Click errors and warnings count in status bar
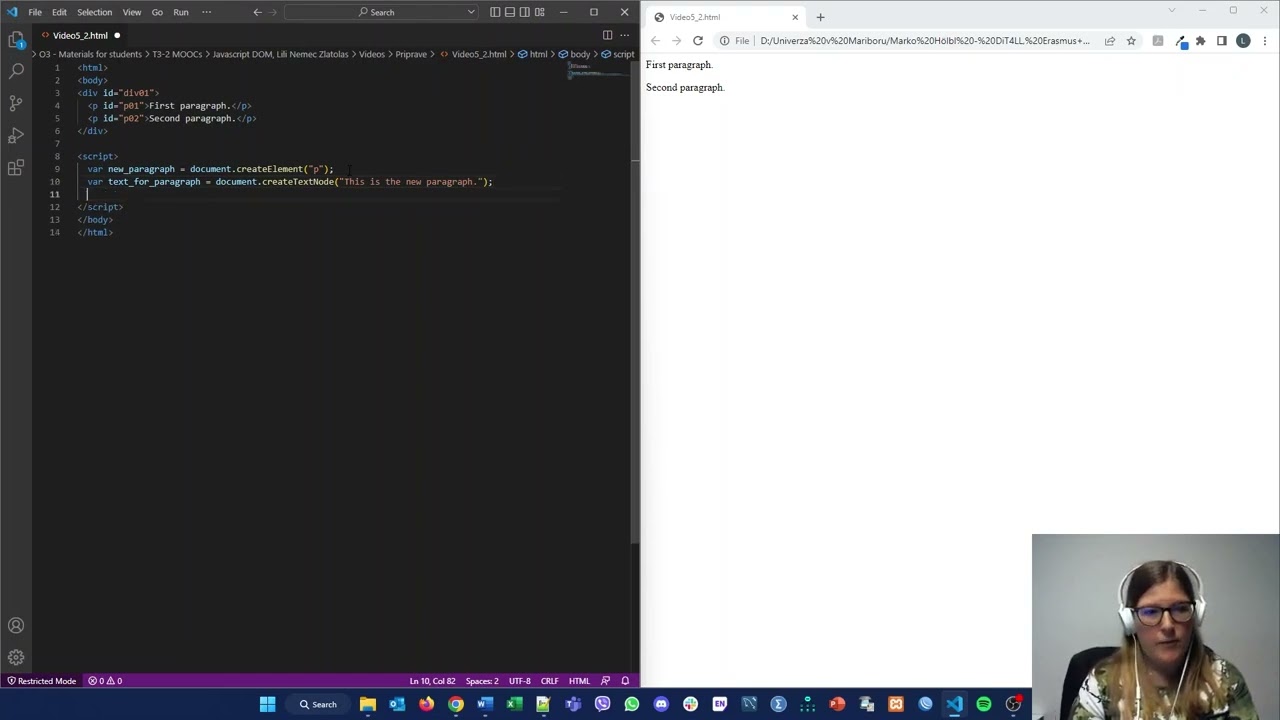The height and width of the screenshot is (720, 1280). click(x=105, y=681)
